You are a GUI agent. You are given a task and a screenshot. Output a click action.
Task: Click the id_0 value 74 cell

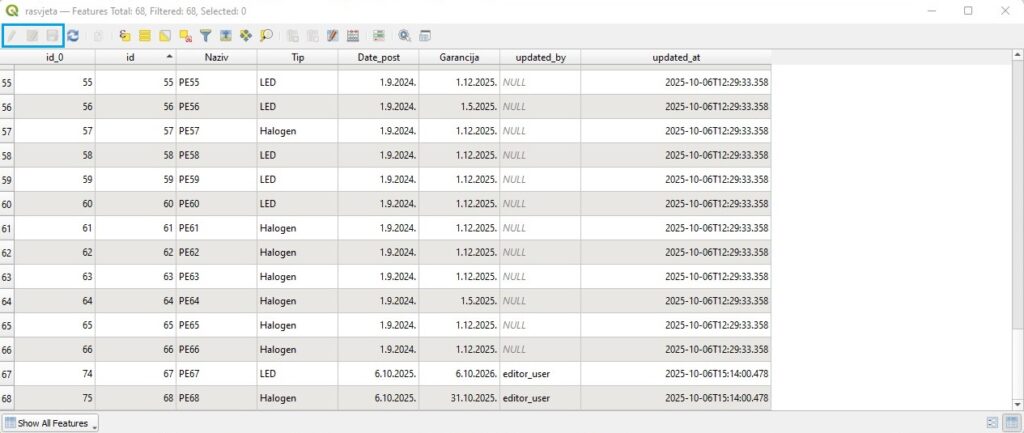pyautogui.click(x=55, y=374)
